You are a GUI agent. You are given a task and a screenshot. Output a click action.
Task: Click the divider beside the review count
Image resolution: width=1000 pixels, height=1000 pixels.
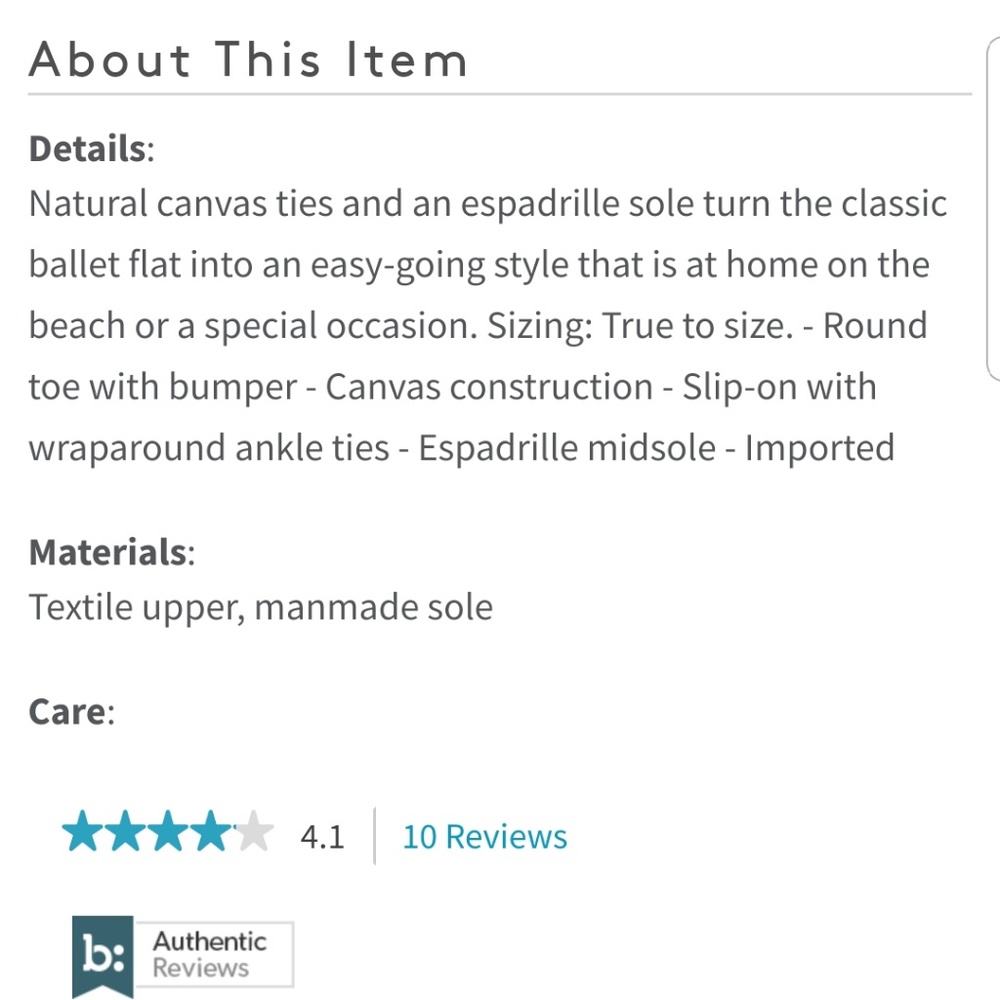point(376,836)
